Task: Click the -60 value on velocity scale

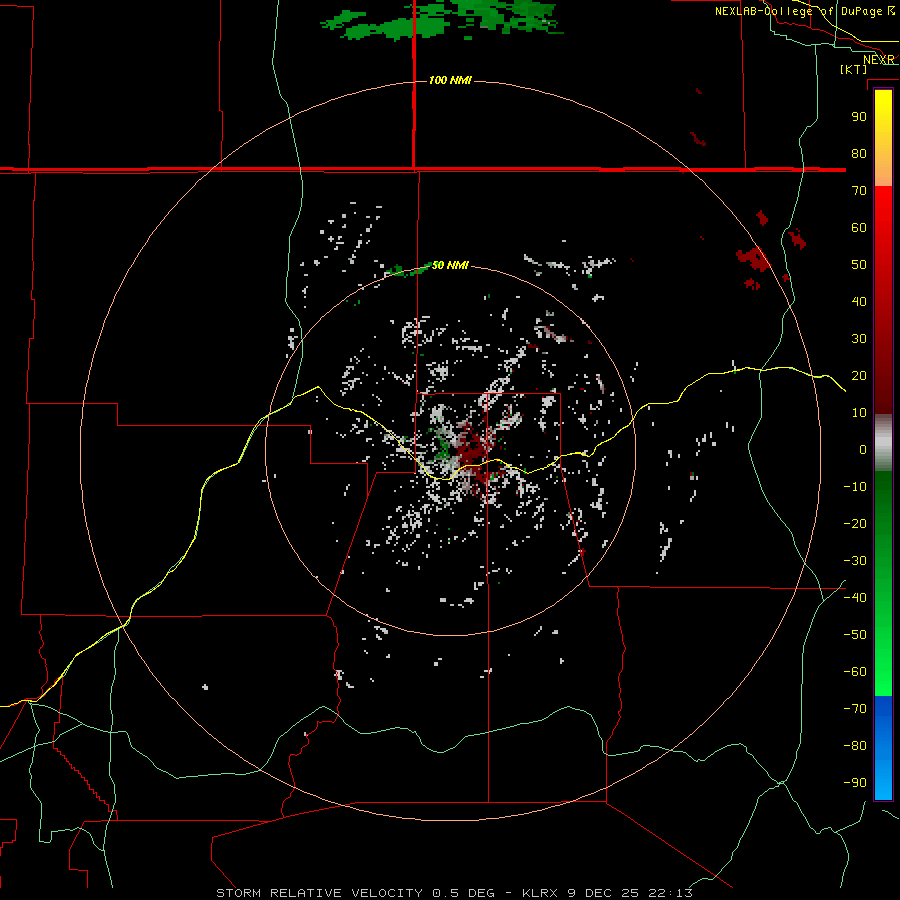Action: 855,672
